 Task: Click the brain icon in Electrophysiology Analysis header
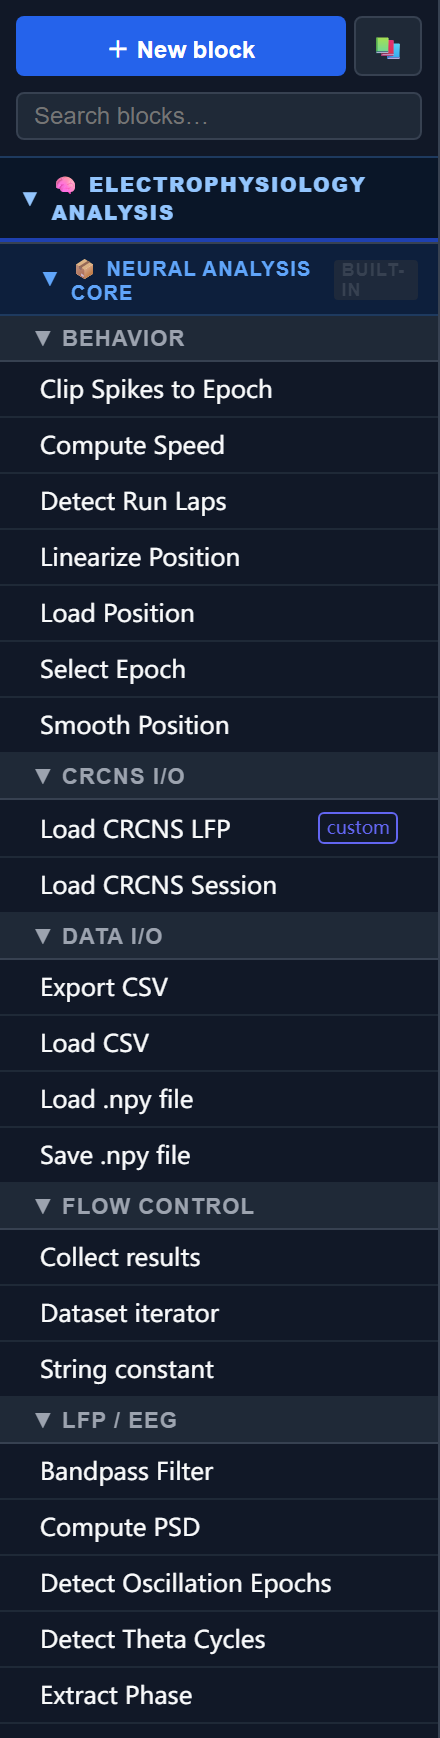65,185
